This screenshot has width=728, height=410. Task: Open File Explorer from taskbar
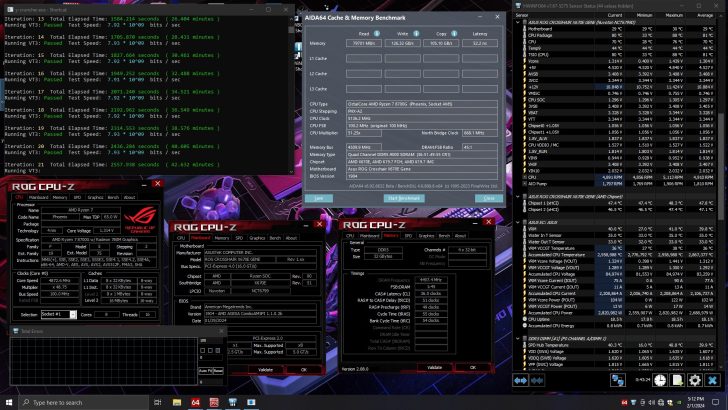tap(176, 402)
